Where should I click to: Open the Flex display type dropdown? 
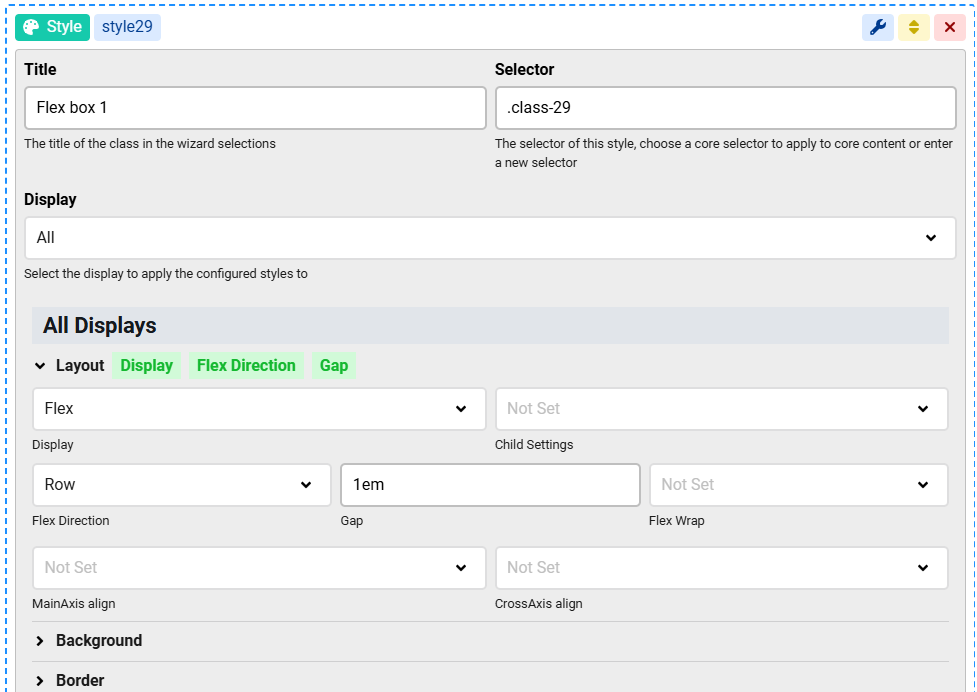pos(258,409)
